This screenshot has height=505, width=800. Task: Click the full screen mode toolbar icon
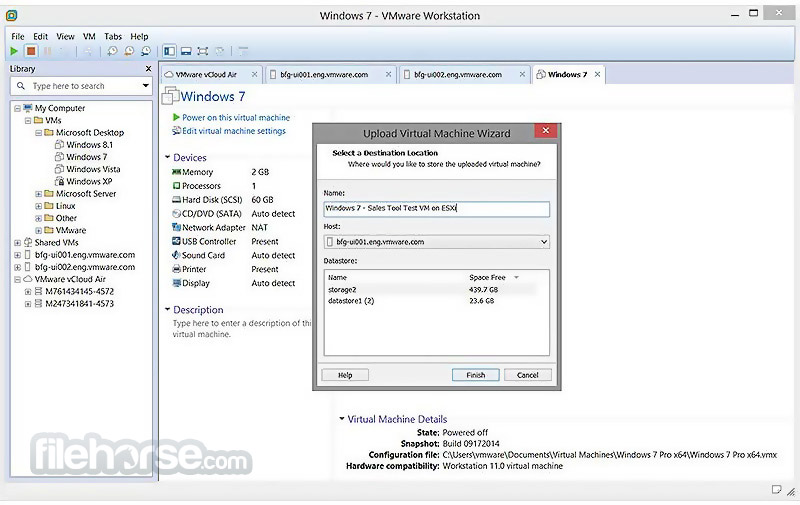(x=203, y=51)
